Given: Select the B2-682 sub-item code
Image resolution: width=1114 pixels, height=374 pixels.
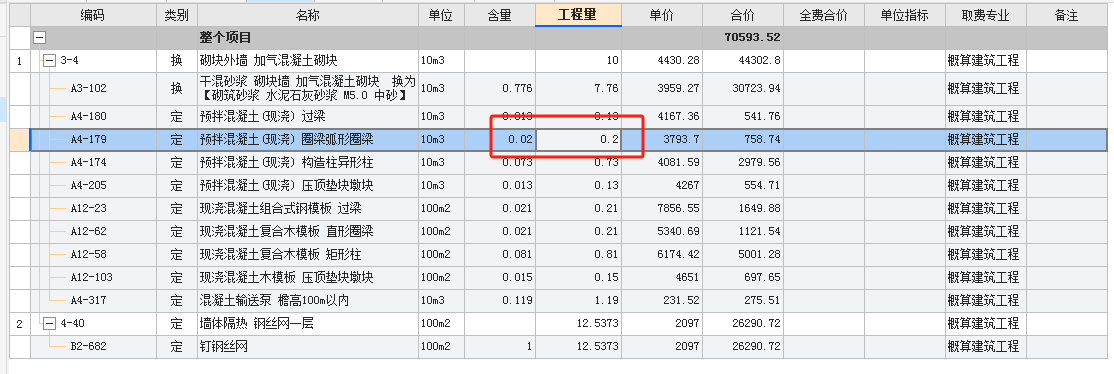Looking at the screenshot, I should [x=88, y=347].
